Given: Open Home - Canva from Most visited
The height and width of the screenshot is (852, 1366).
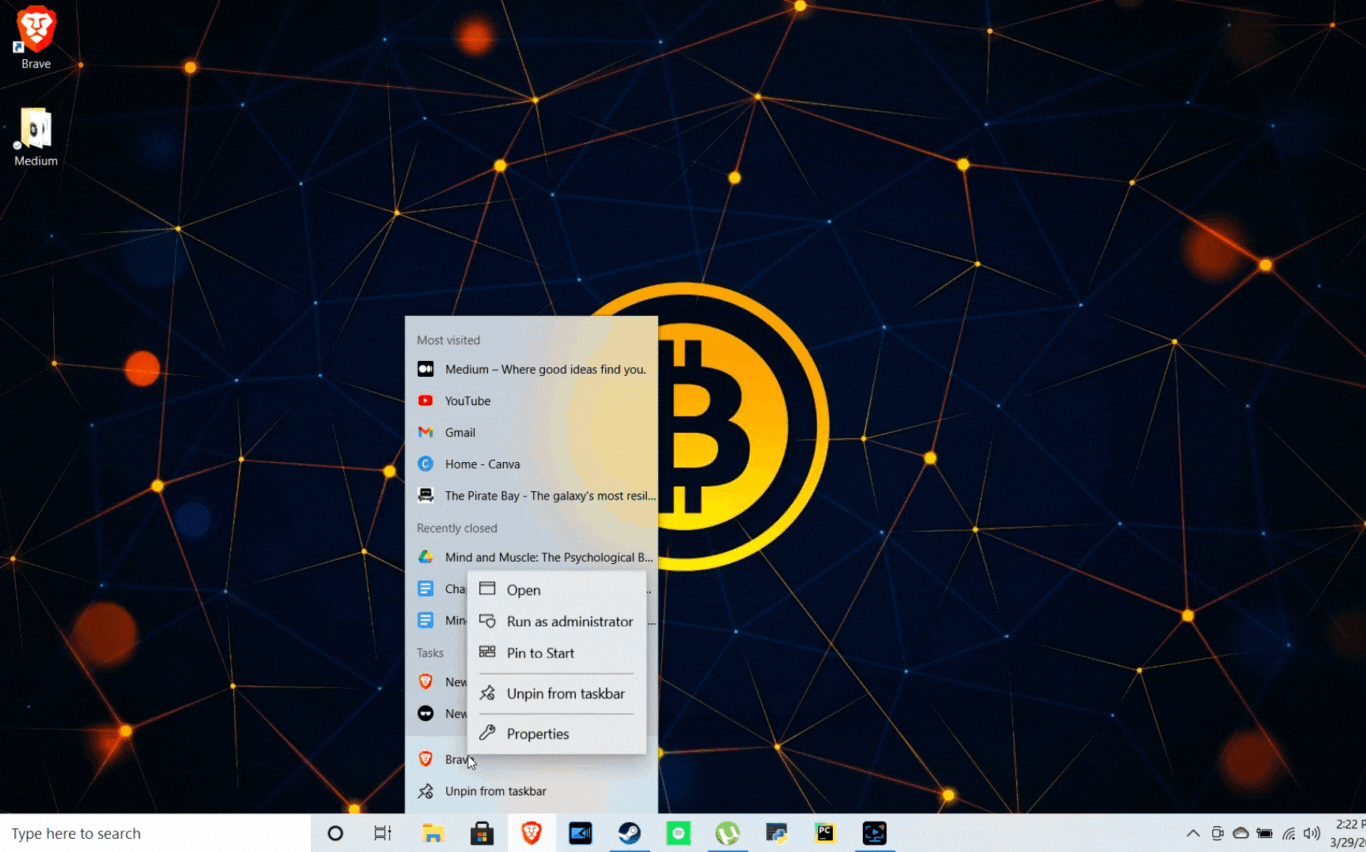Looking at the screenshot, I should tap(531, 464).
